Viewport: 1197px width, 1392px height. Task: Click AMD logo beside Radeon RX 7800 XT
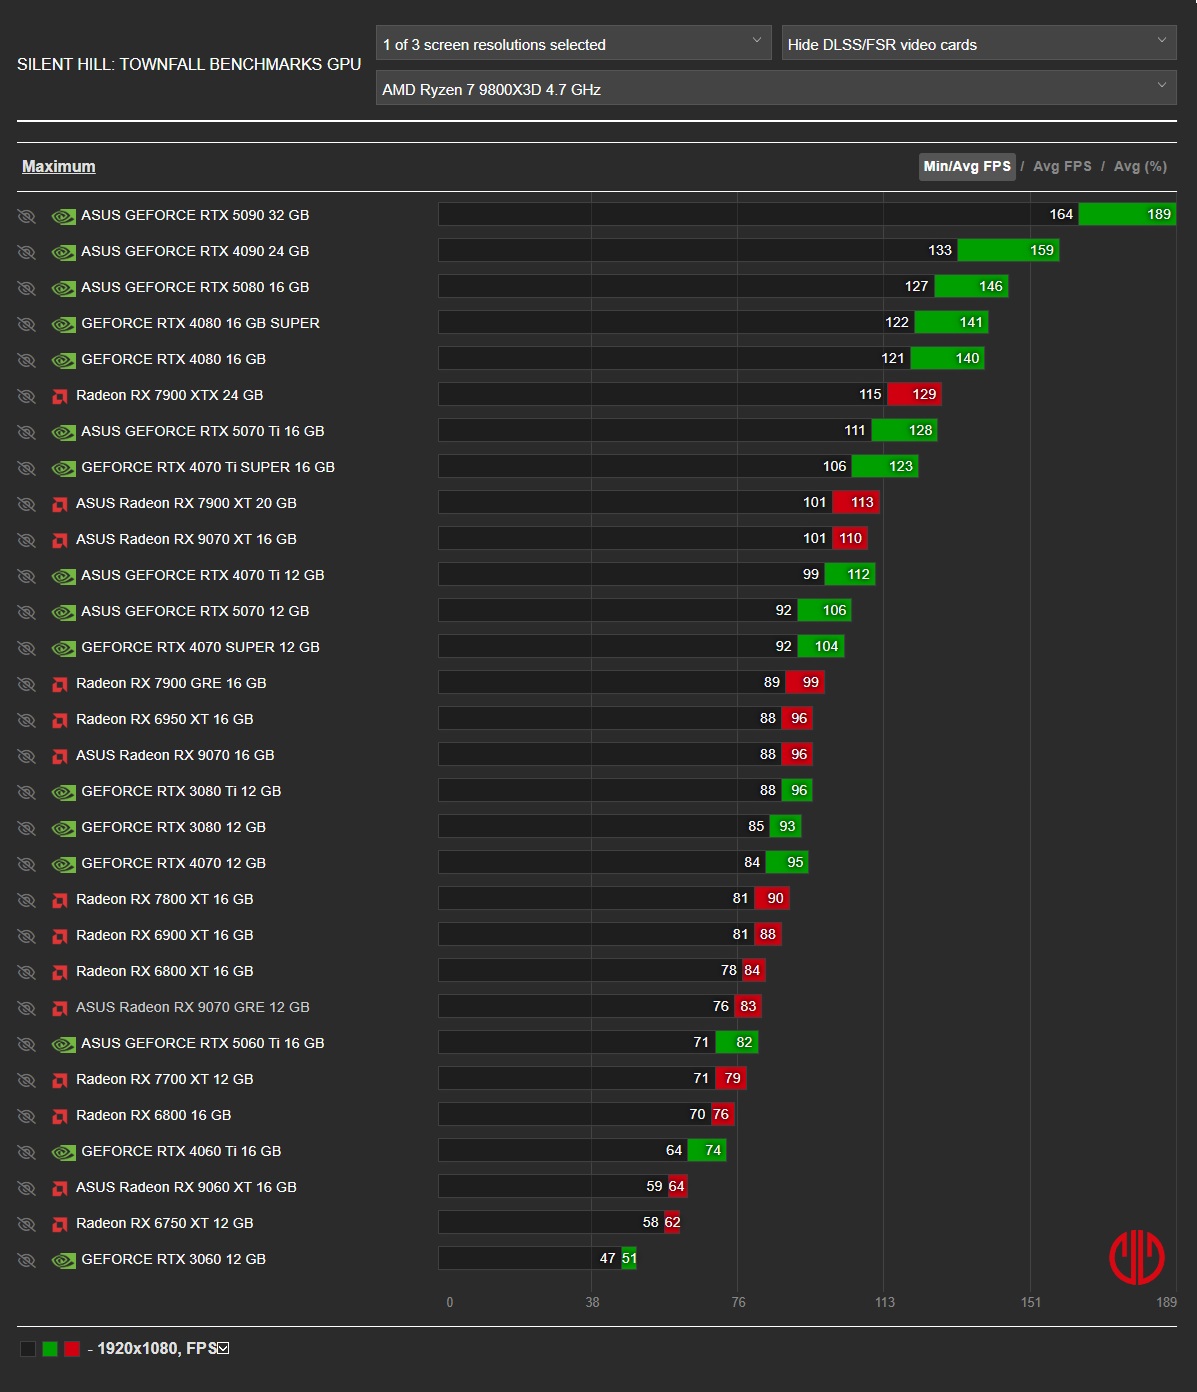pyautogui.click(x=60, y=900)
